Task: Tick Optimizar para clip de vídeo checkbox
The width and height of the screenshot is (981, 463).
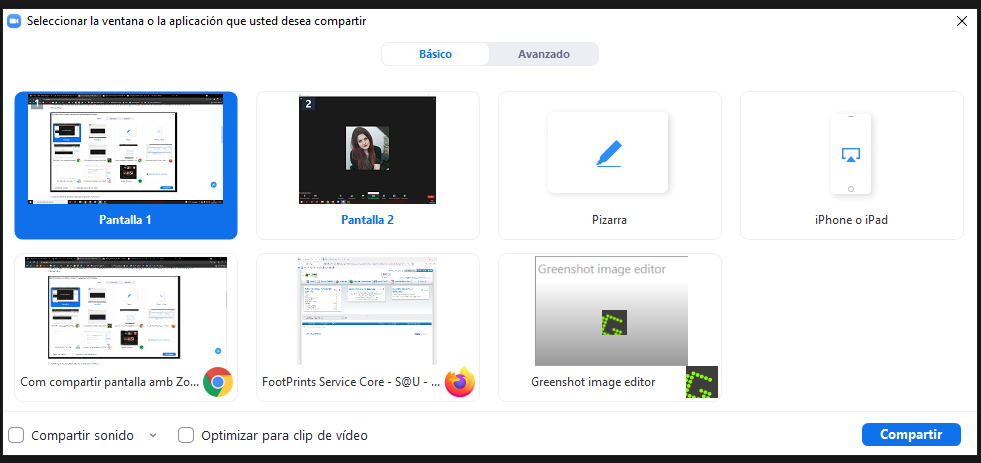Action: pos(186,435)
